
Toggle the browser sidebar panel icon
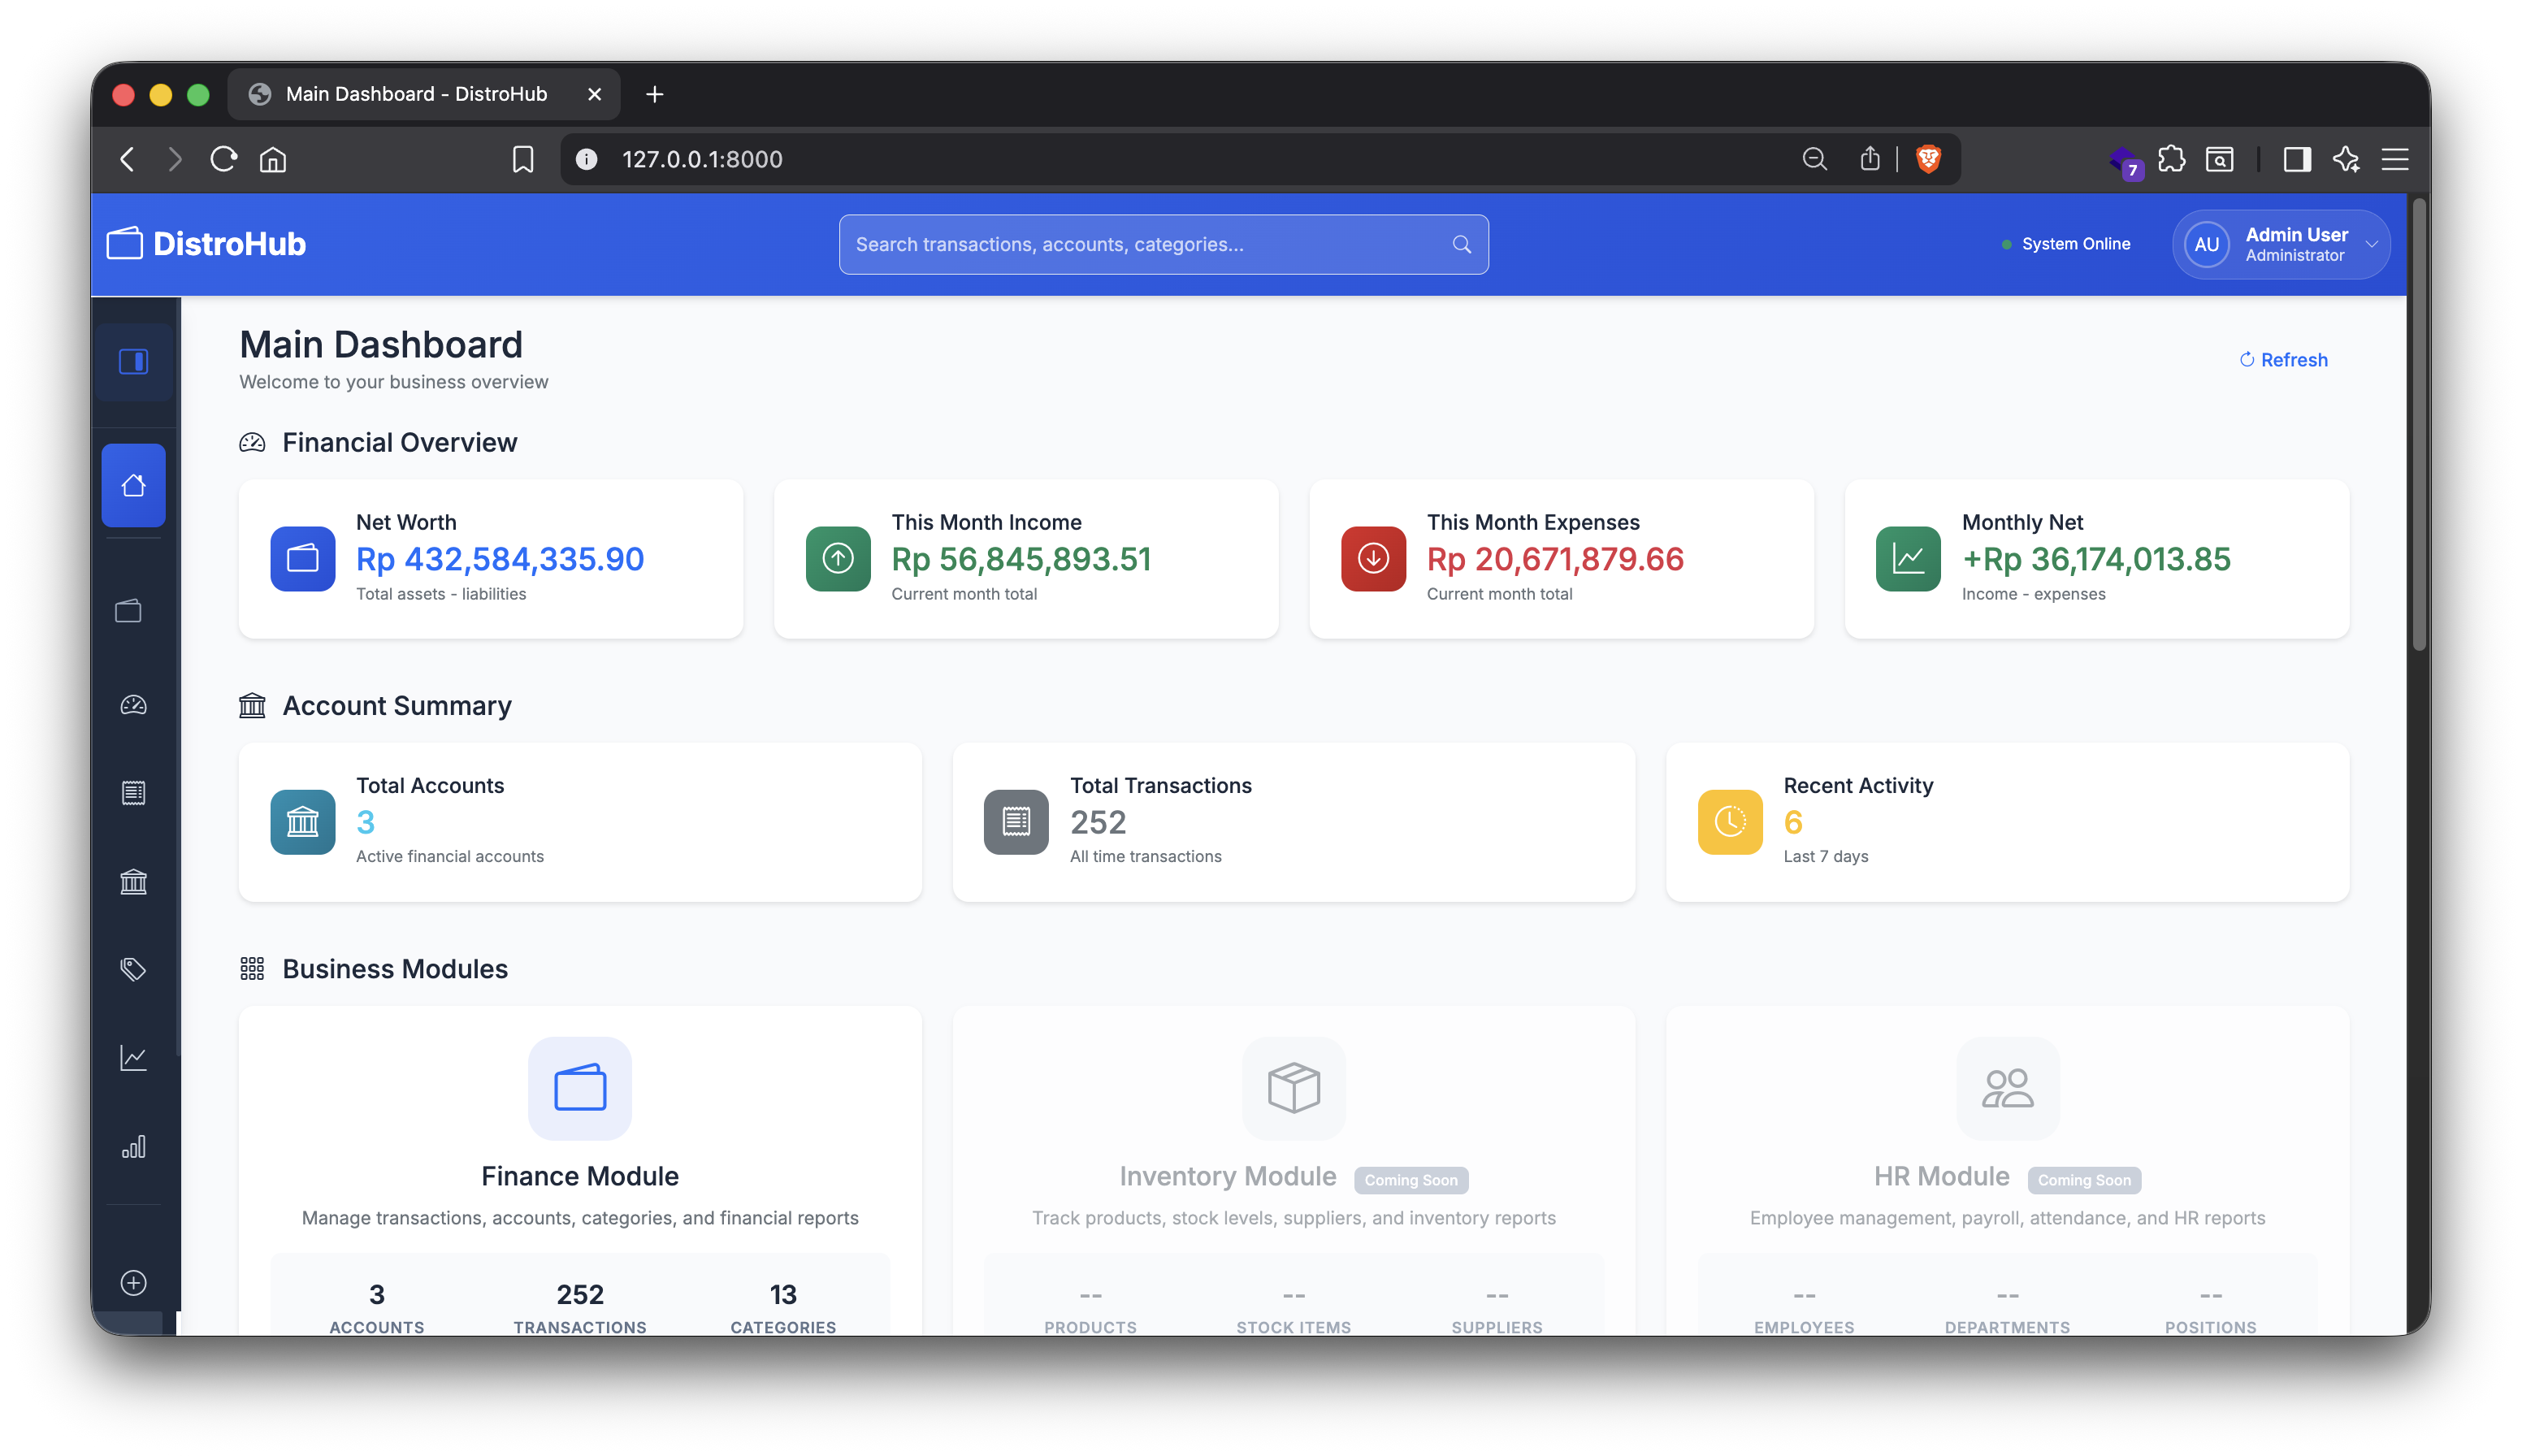click(2295, 159)
